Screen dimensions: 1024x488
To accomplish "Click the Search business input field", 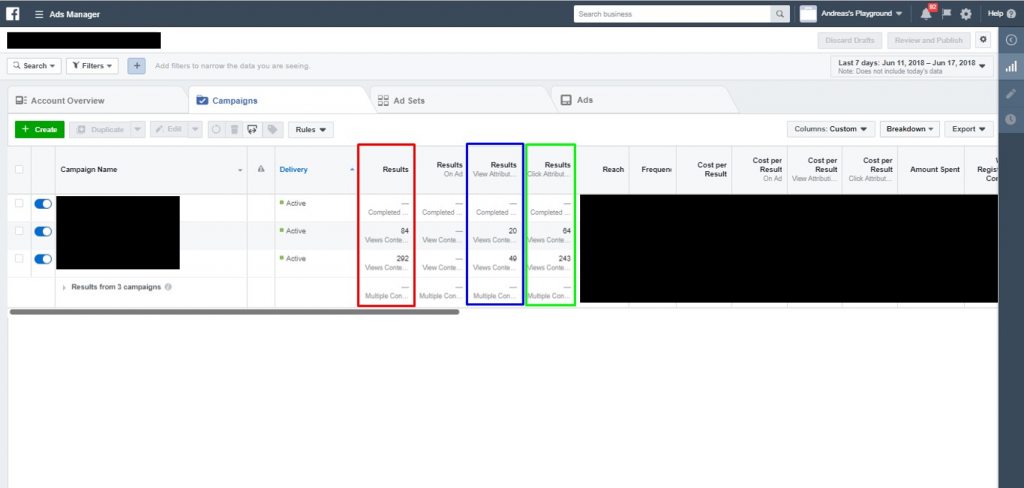I will [x=673, y=14].
